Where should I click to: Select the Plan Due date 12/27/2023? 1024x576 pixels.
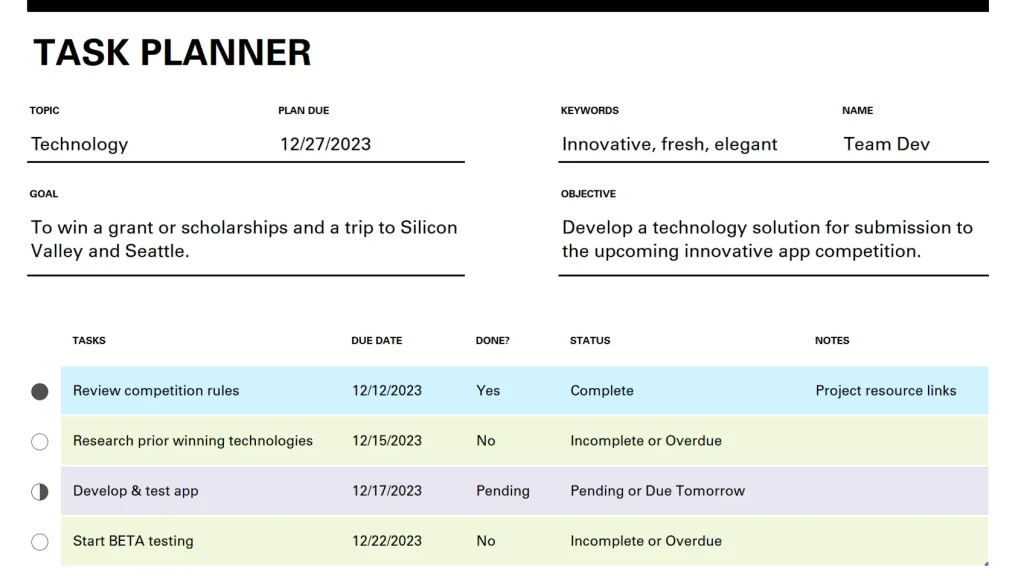(x=325, y=144)
